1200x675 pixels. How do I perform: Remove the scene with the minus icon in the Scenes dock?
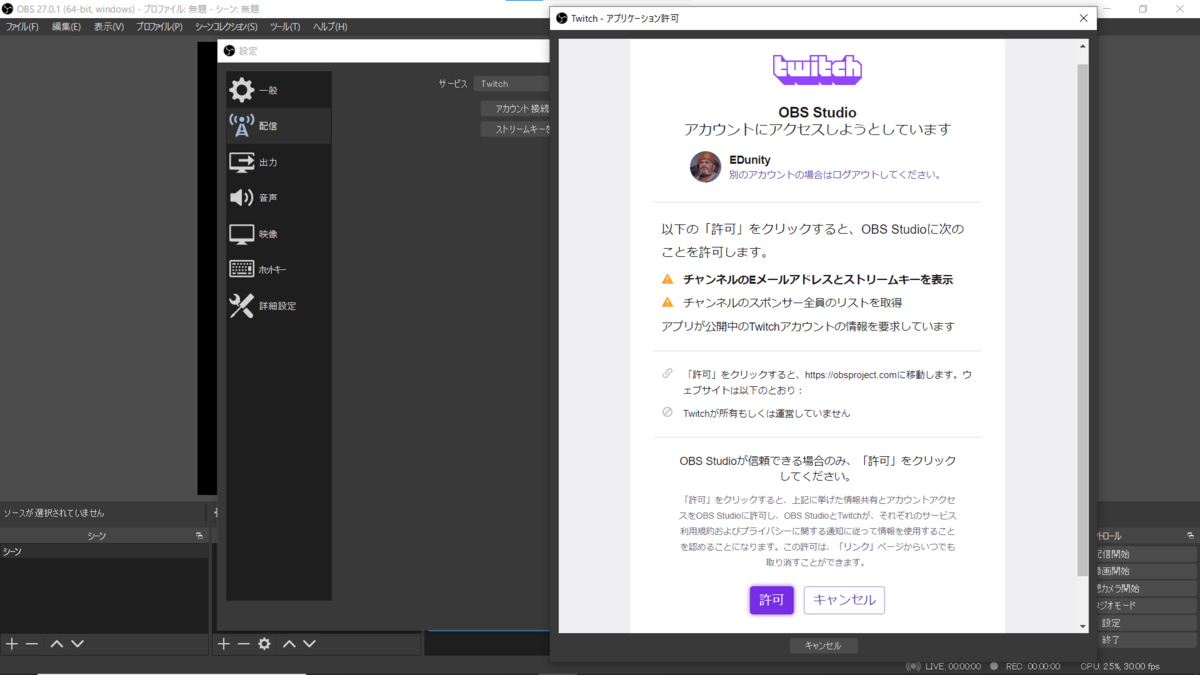(32, 644)
